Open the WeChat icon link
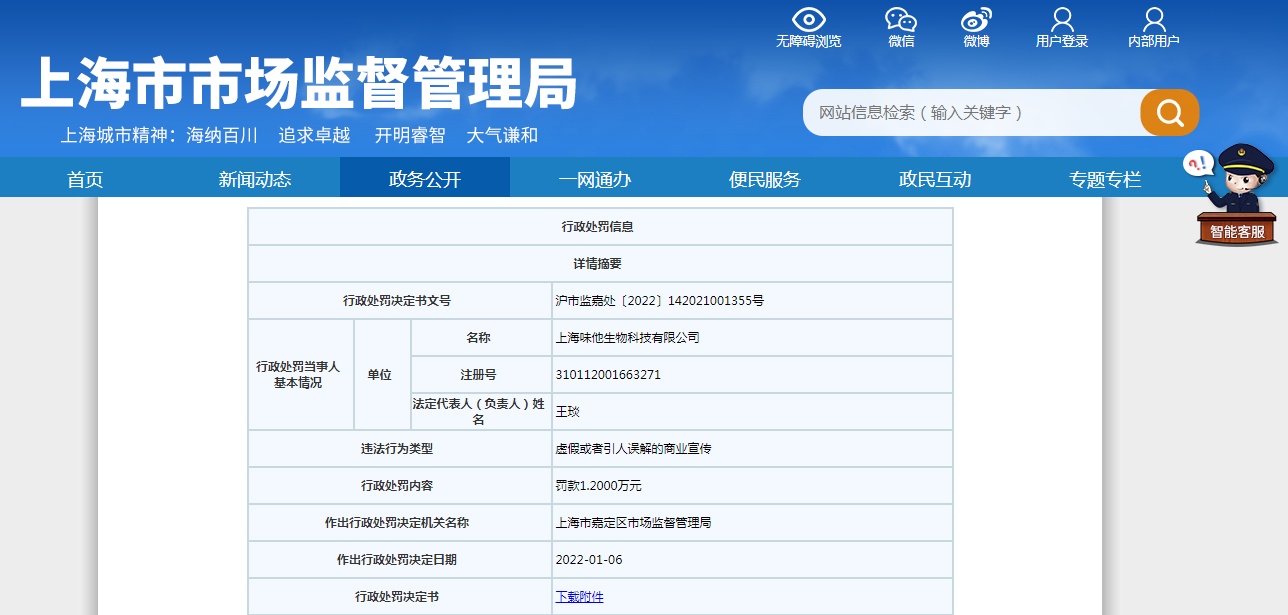 (x=900, y=20)
